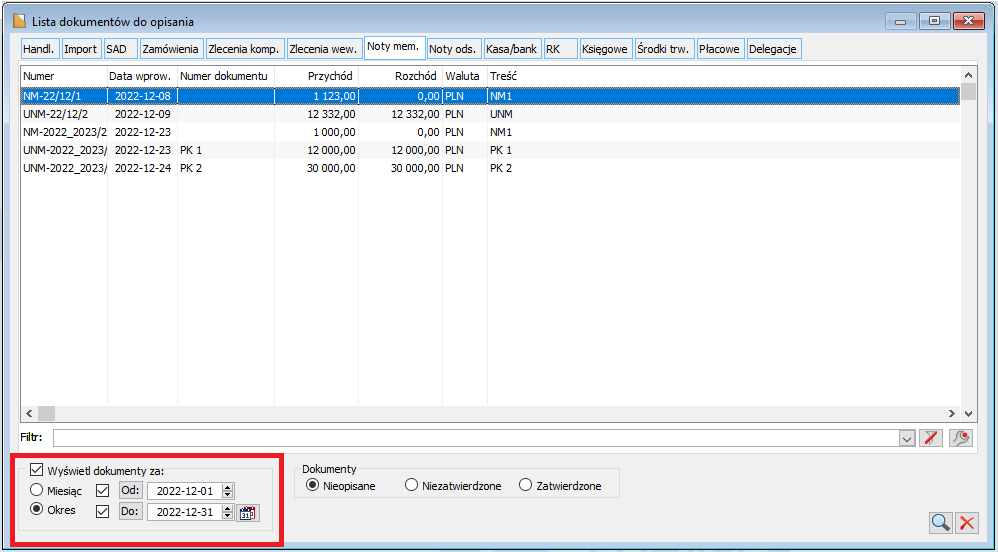Switch to the Płacowe tab
This screenshot has width=998, height=552.
720,49
